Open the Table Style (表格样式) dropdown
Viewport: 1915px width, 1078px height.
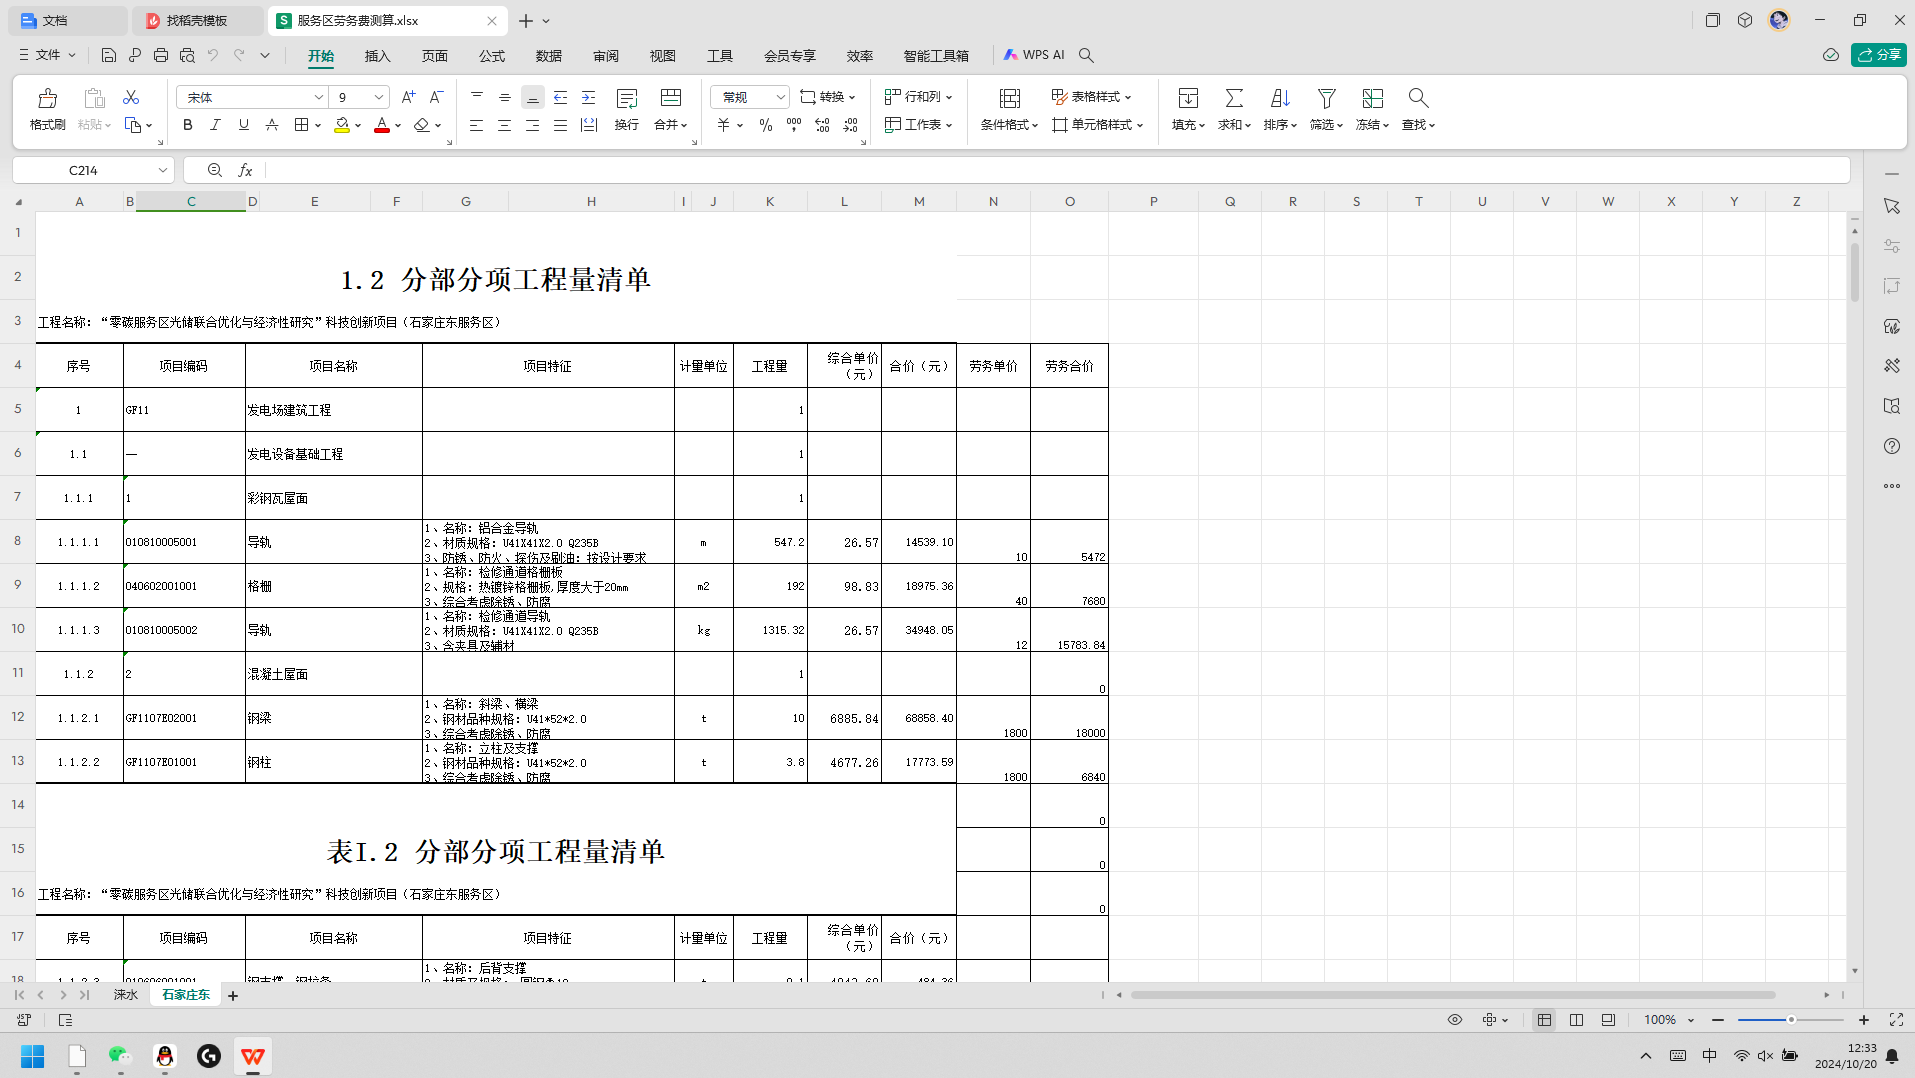coord(1092,97)
